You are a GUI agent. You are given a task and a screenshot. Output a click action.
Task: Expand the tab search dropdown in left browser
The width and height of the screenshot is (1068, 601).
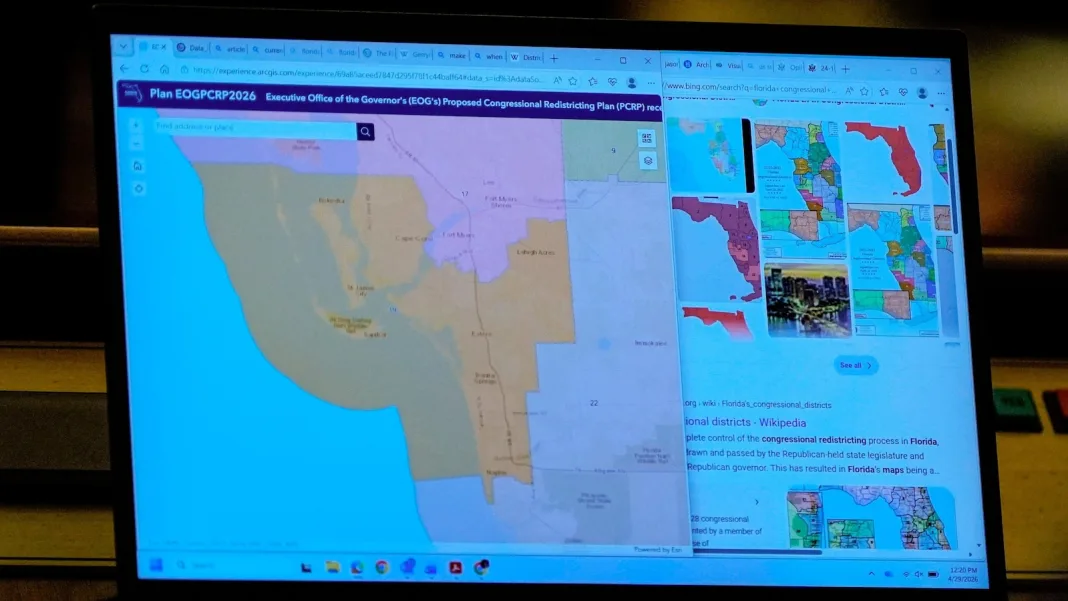pyautogui.click(x=123, y=46)
